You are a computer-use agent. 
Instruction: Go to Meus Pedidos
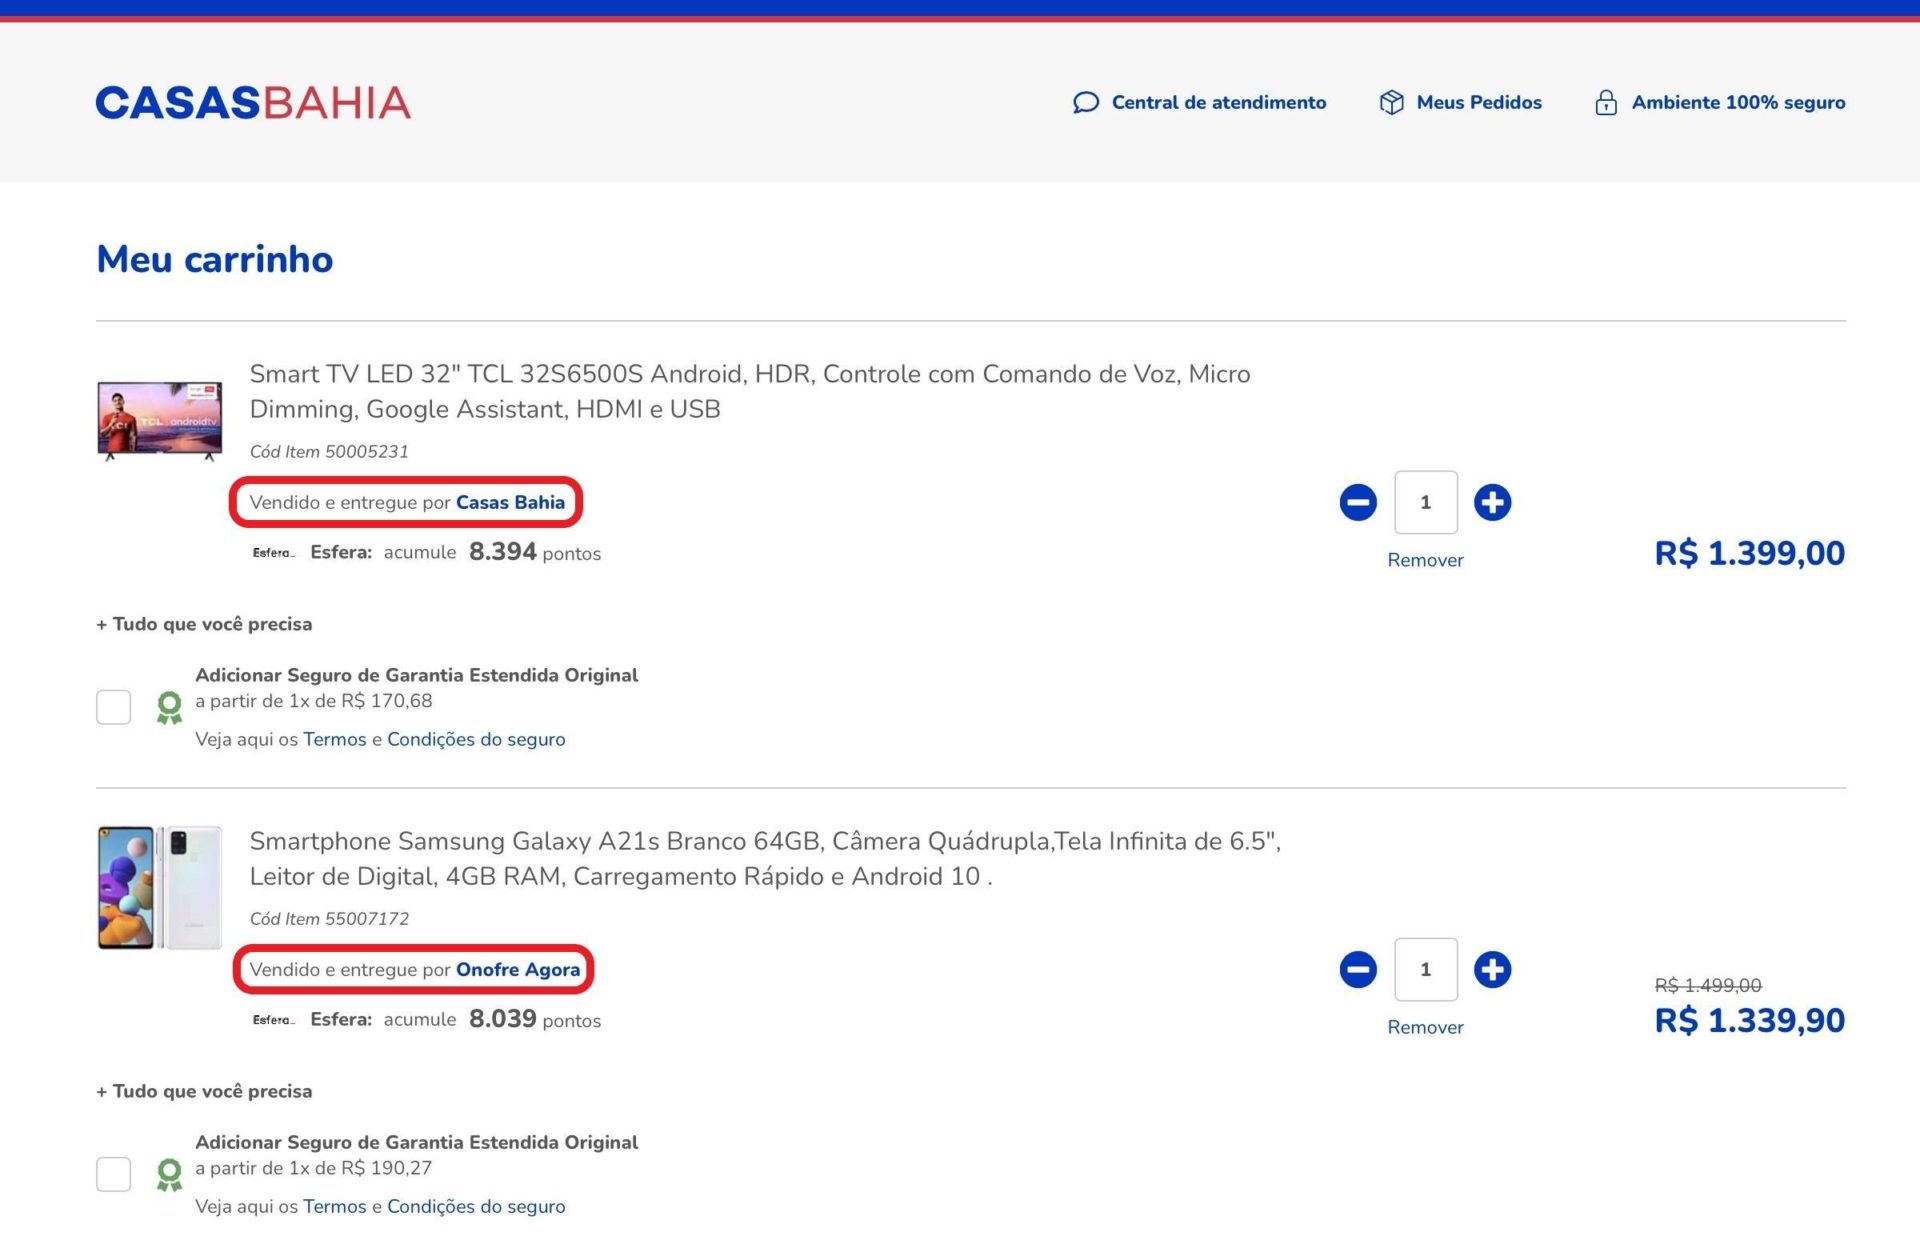coord(1479,103)
